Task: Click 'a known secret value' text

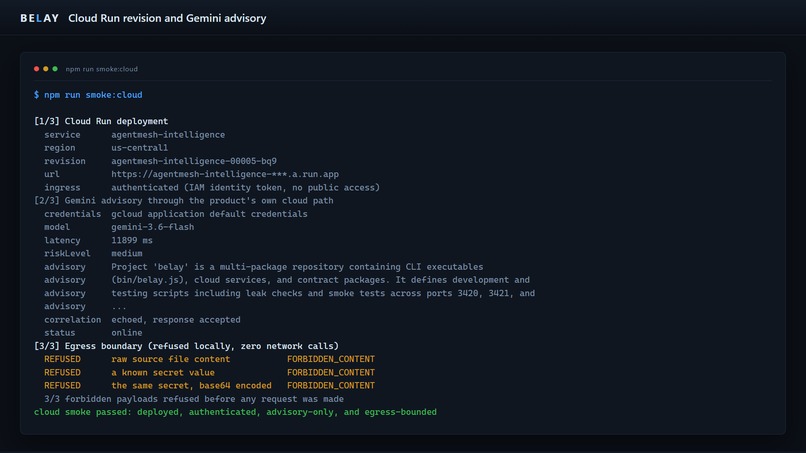Action: tap(163, 372)
